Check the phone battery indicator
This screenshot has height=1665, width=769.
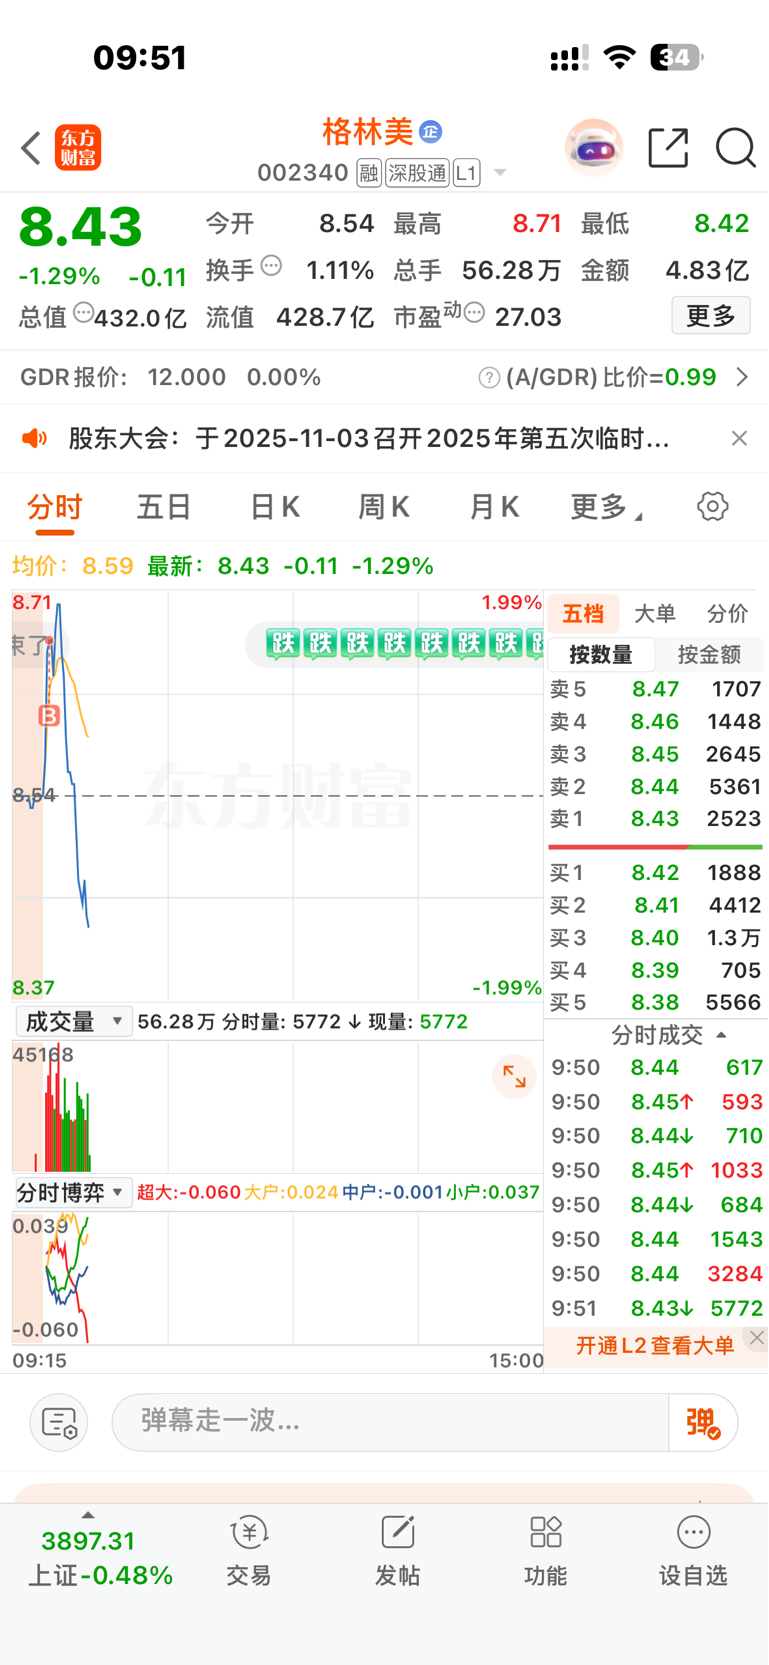677,58
